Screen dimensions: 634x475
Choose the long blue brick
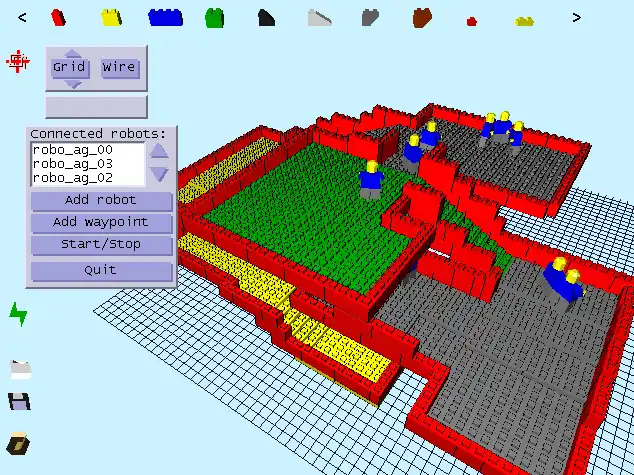[x=165, y=17]
